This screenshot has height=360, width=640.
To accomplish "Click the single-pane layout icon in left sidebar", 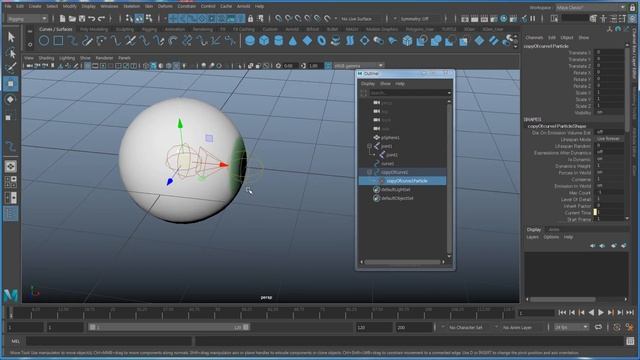I will tap(11, 166).
